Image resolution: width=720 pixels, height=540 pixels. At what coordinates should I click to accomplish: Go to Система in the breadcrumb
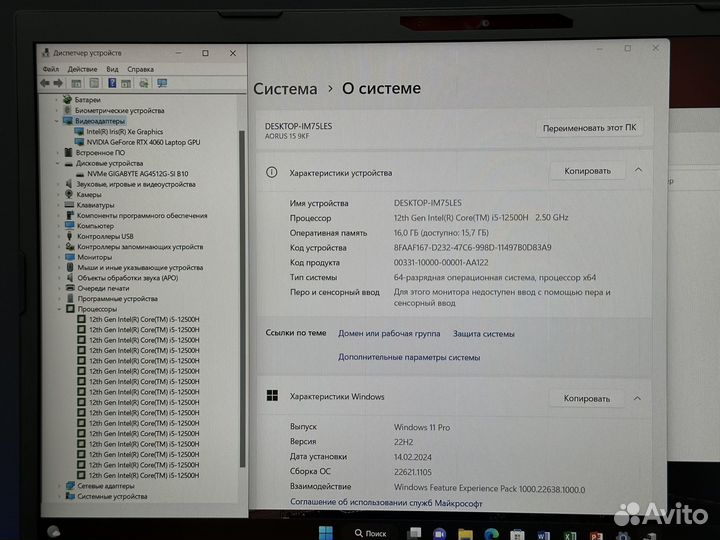[285, 89]
